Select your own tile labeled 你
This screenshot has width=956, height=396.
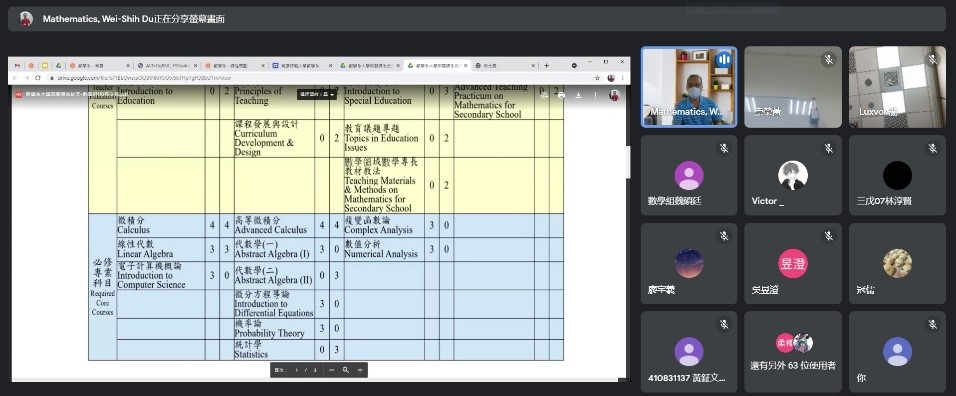pyautogui.click(x=897, y=352)
